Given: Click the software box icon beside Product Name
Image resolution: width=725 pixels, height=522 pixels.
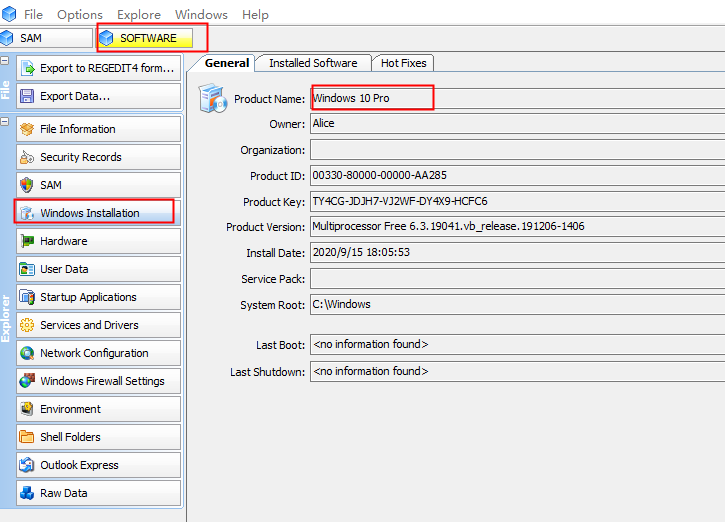Looking at the screenshot, I should [x=213, y=98].
